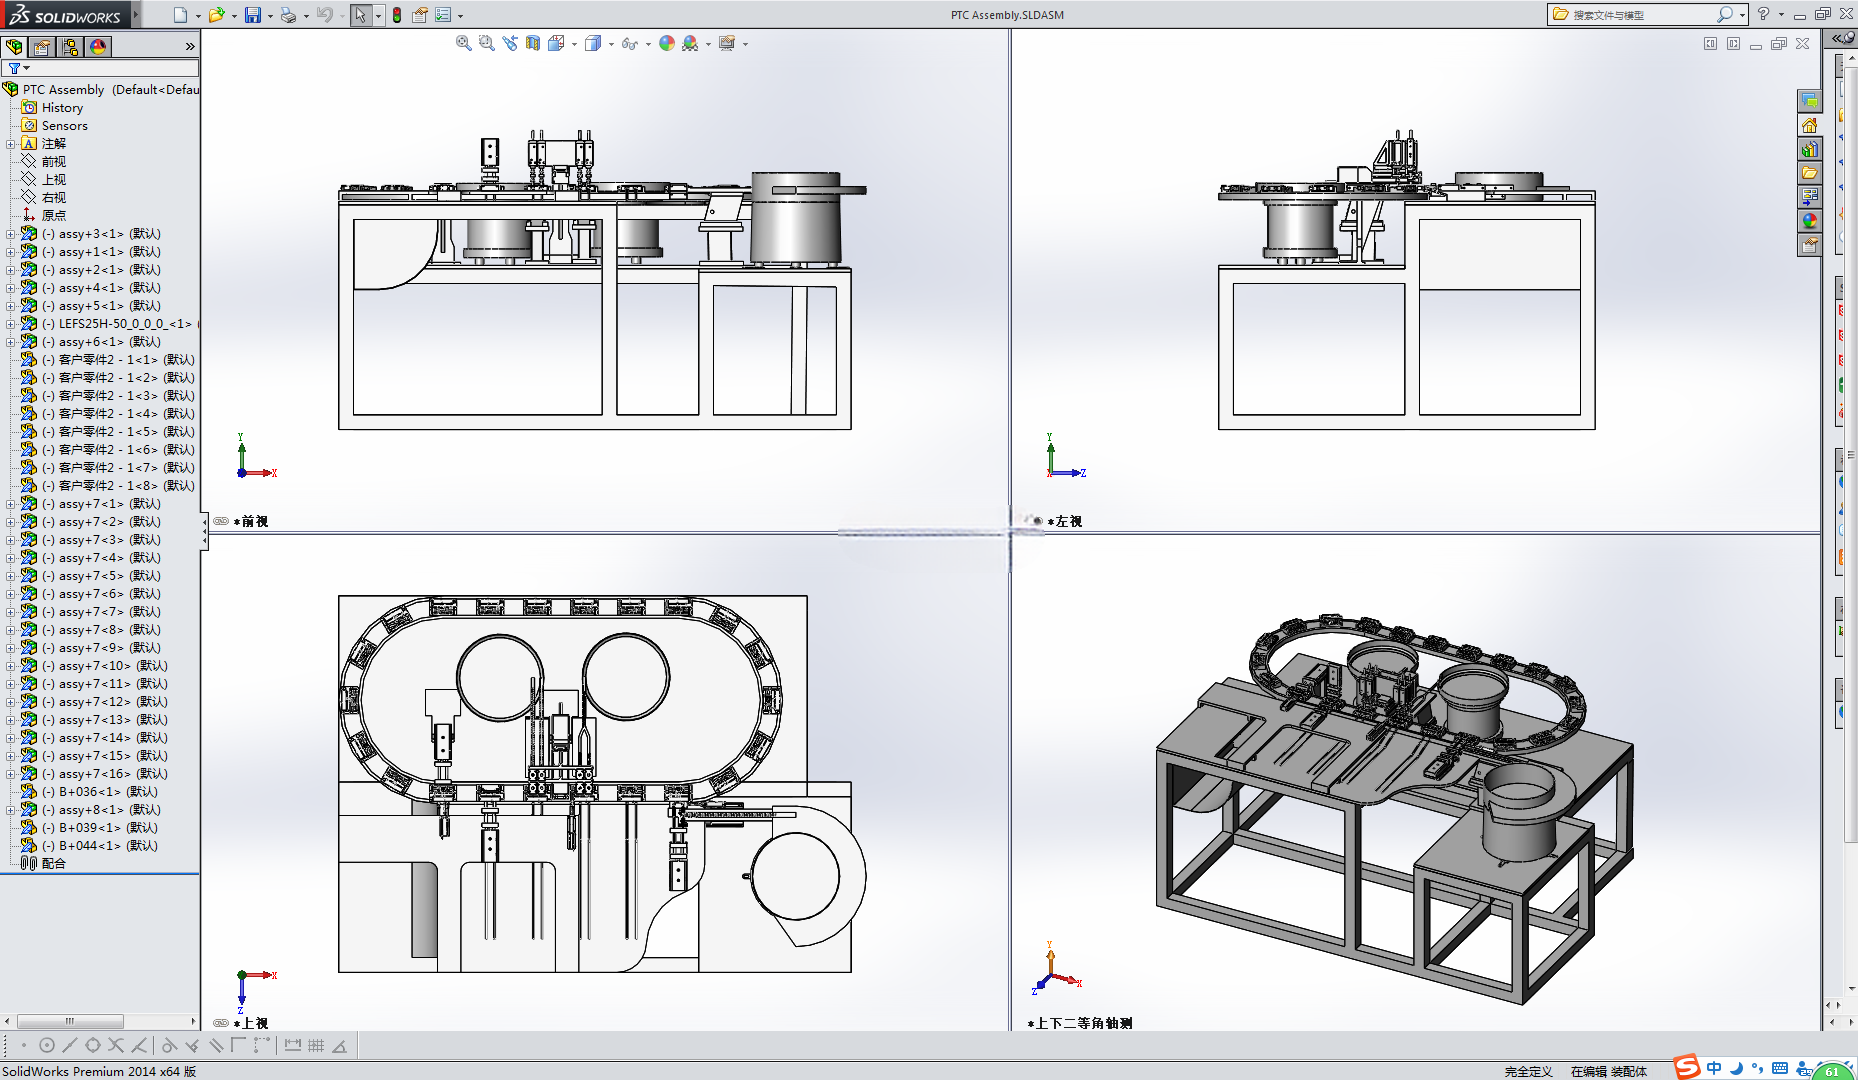Image resolution: width=1858 pixels, height=1080 pixels.
Task: Click the Rebuild traffic light icon
Action: tap(397, 15)
